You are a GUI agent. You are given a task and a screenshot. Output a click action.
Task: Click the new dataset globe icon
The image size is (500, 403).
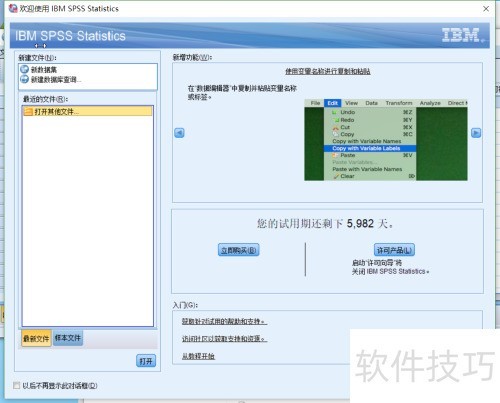tap(24, 69)
